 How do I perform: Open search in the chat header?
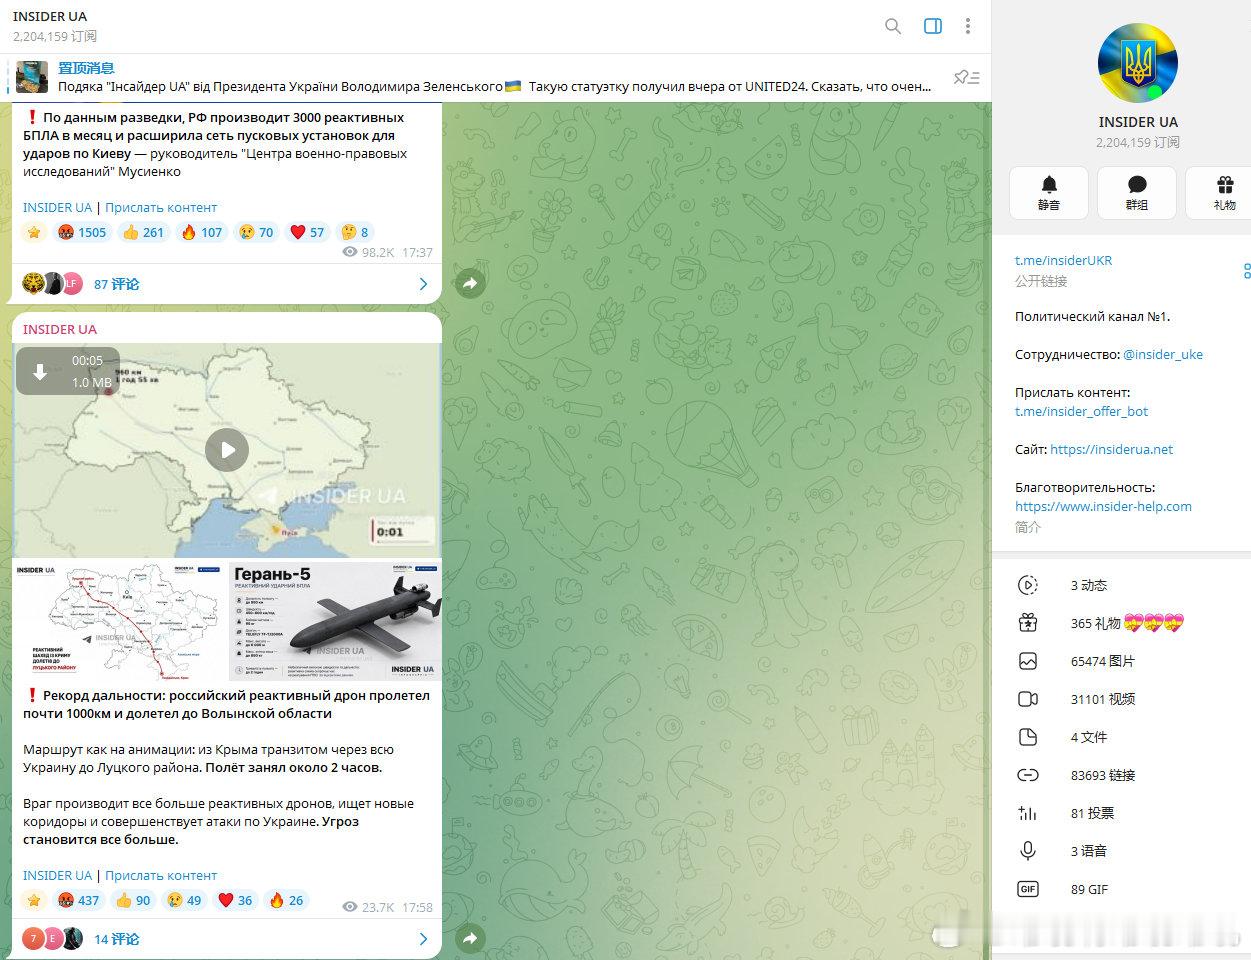[893, 26]
